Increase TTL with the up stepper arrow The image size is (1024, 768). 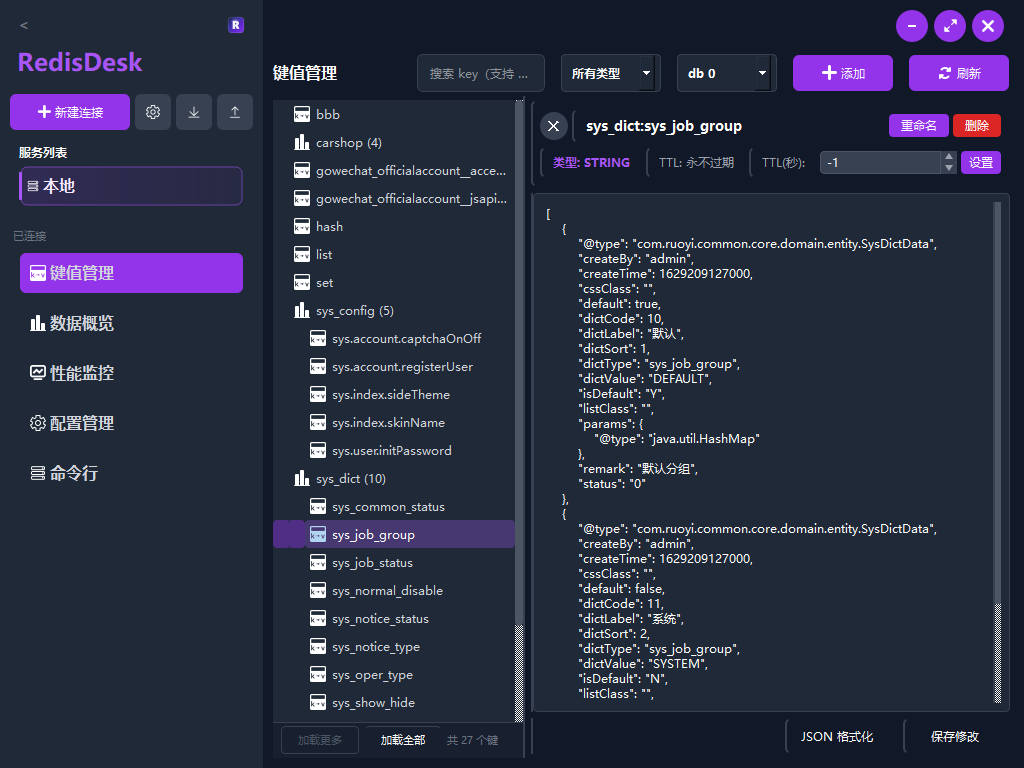tap(949, 157)
